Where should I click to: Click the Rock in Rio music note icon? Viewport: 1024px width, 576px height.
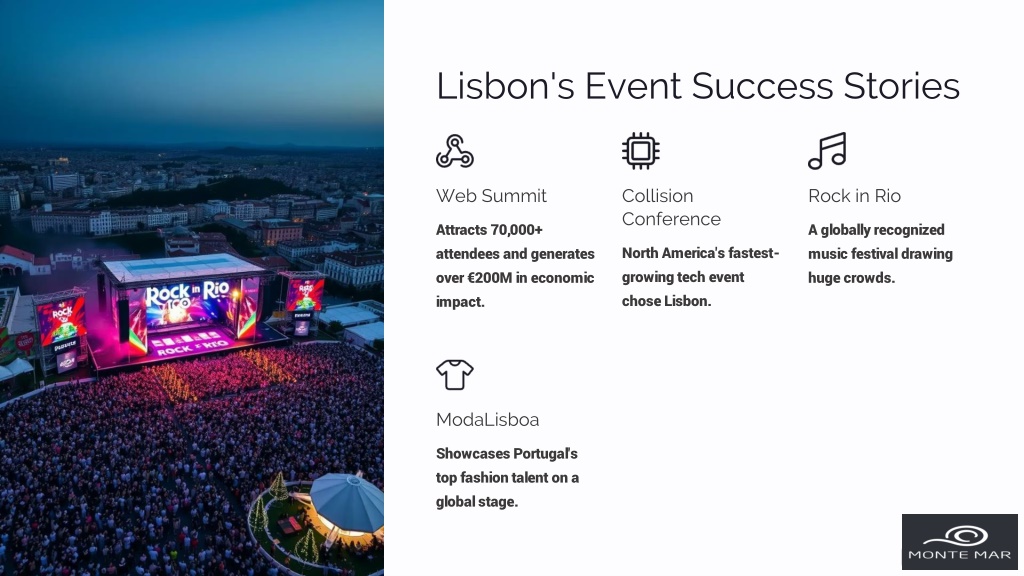click(827, 151)
